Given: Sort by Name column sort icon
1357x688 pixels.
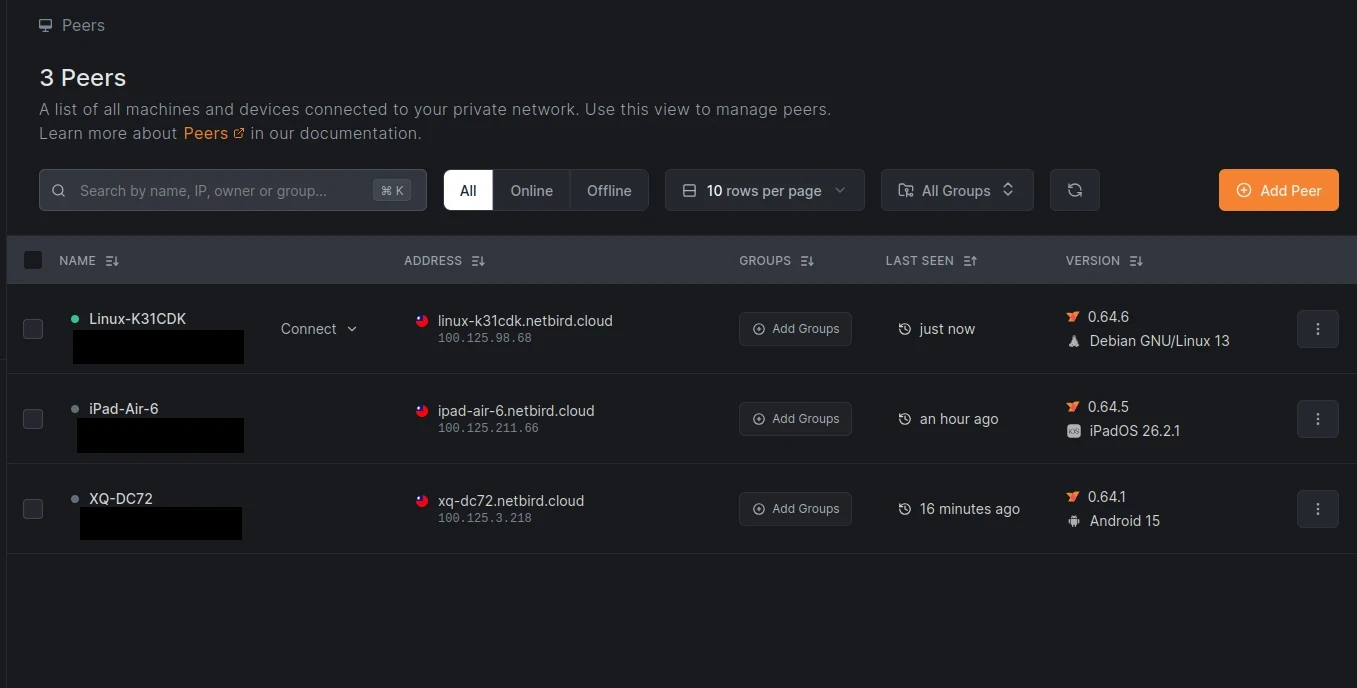Looking at the screenshot, I should (x=112, y=261).
